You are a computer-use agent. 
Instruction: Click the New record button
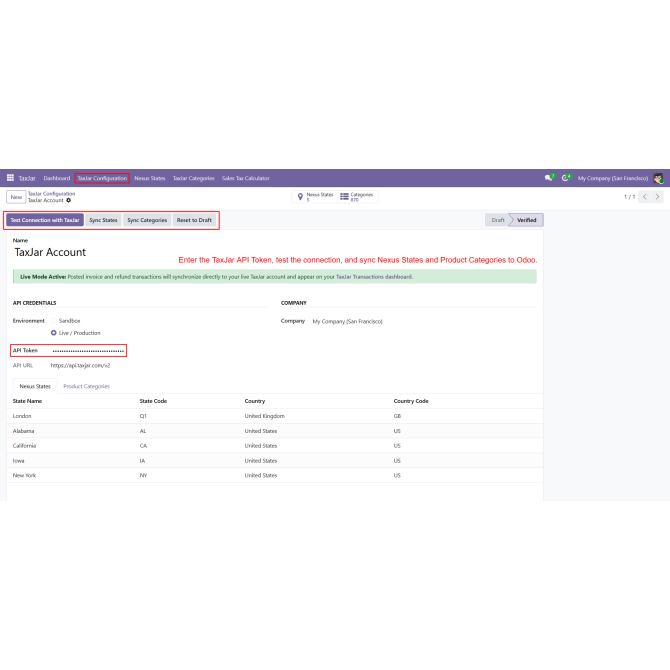tap(16, 197)
